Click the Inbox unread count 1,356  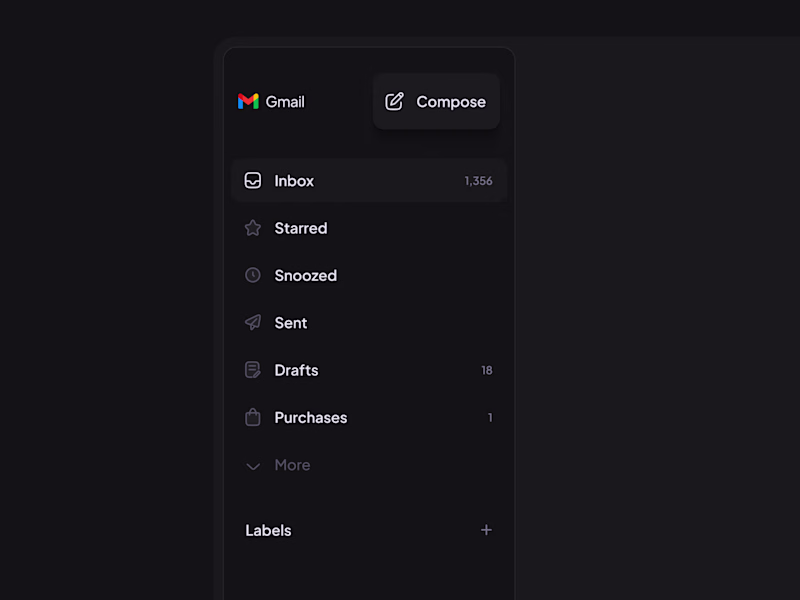coord(477,181)
